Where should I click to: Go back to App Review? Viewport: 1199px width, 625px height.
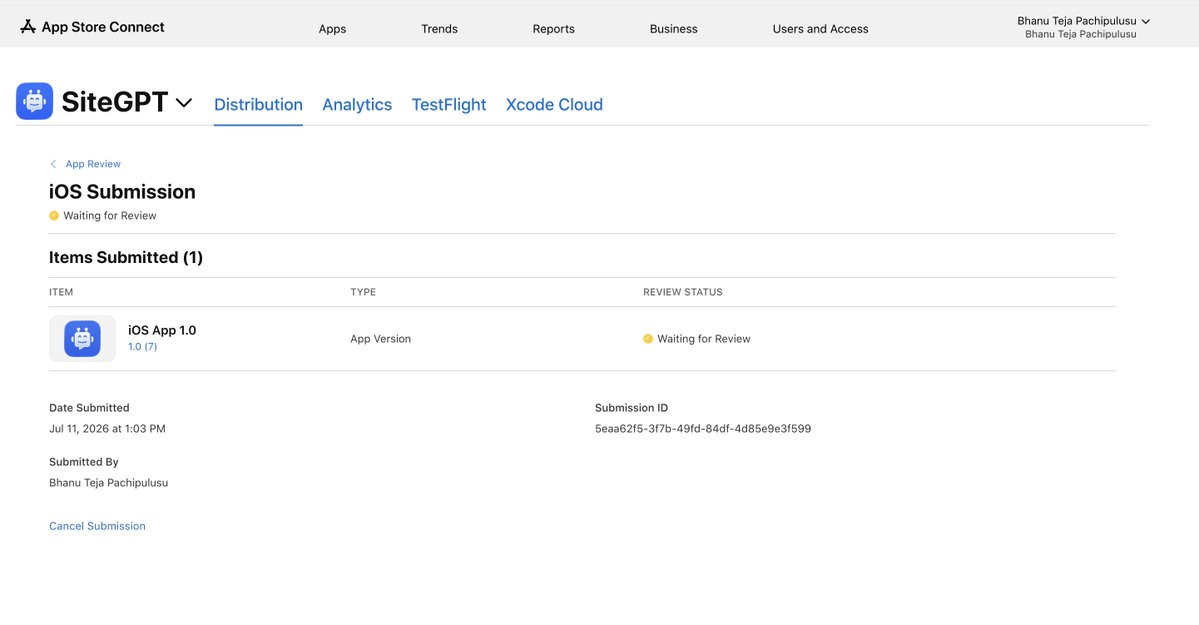click(93, 164)
